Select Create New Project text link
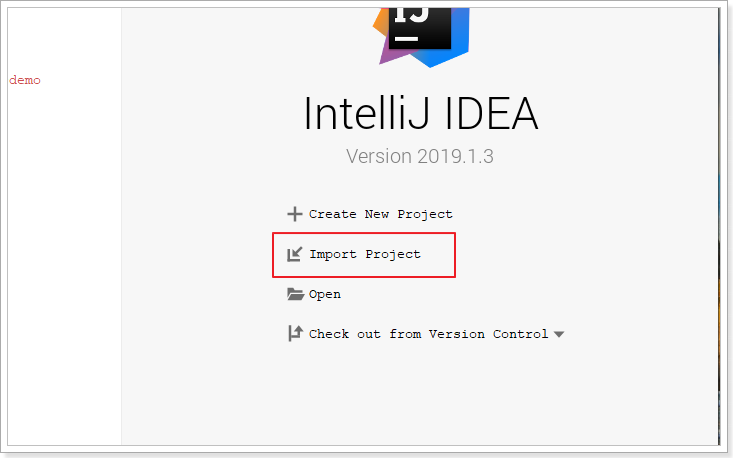This screenshot has height=458, width=733. (x=380, y=214)
